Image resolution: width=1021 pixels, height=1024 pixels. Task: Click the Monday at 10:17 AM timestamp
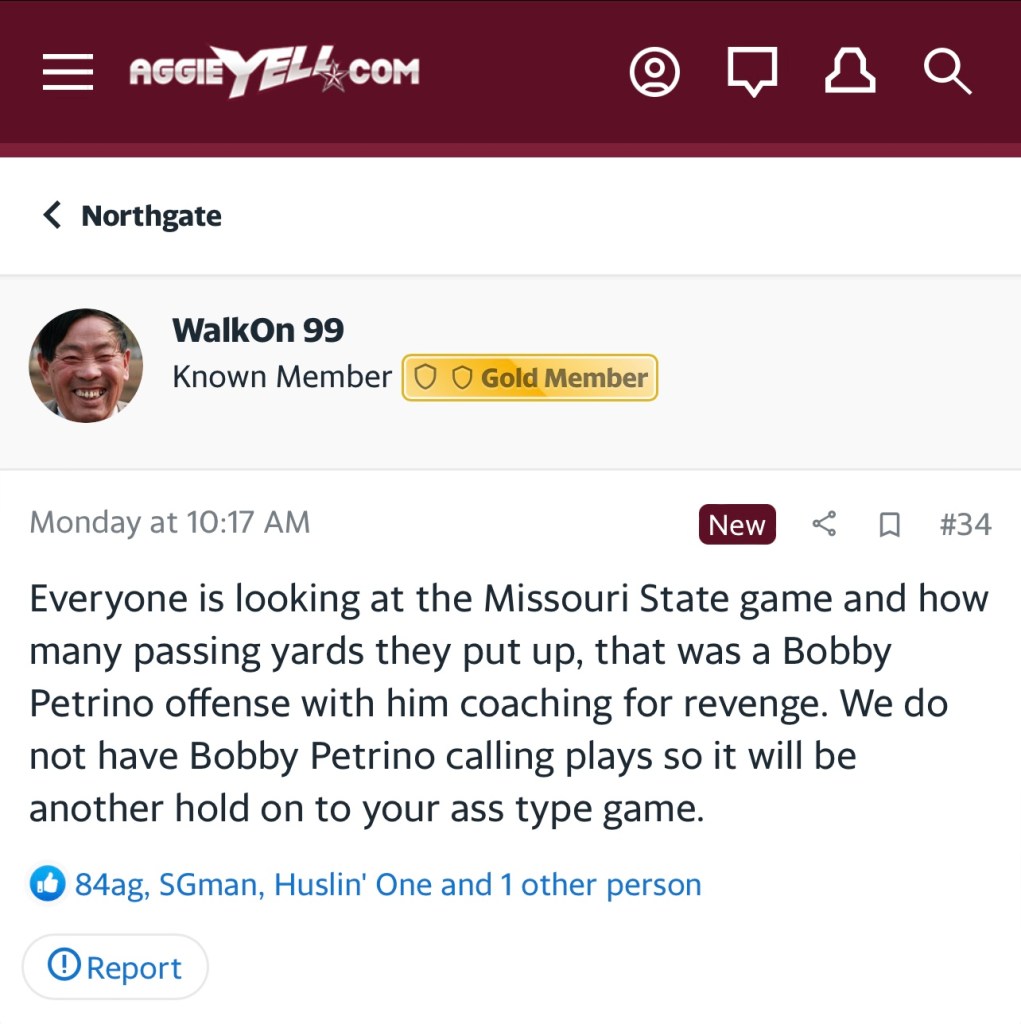pos(170,522)
